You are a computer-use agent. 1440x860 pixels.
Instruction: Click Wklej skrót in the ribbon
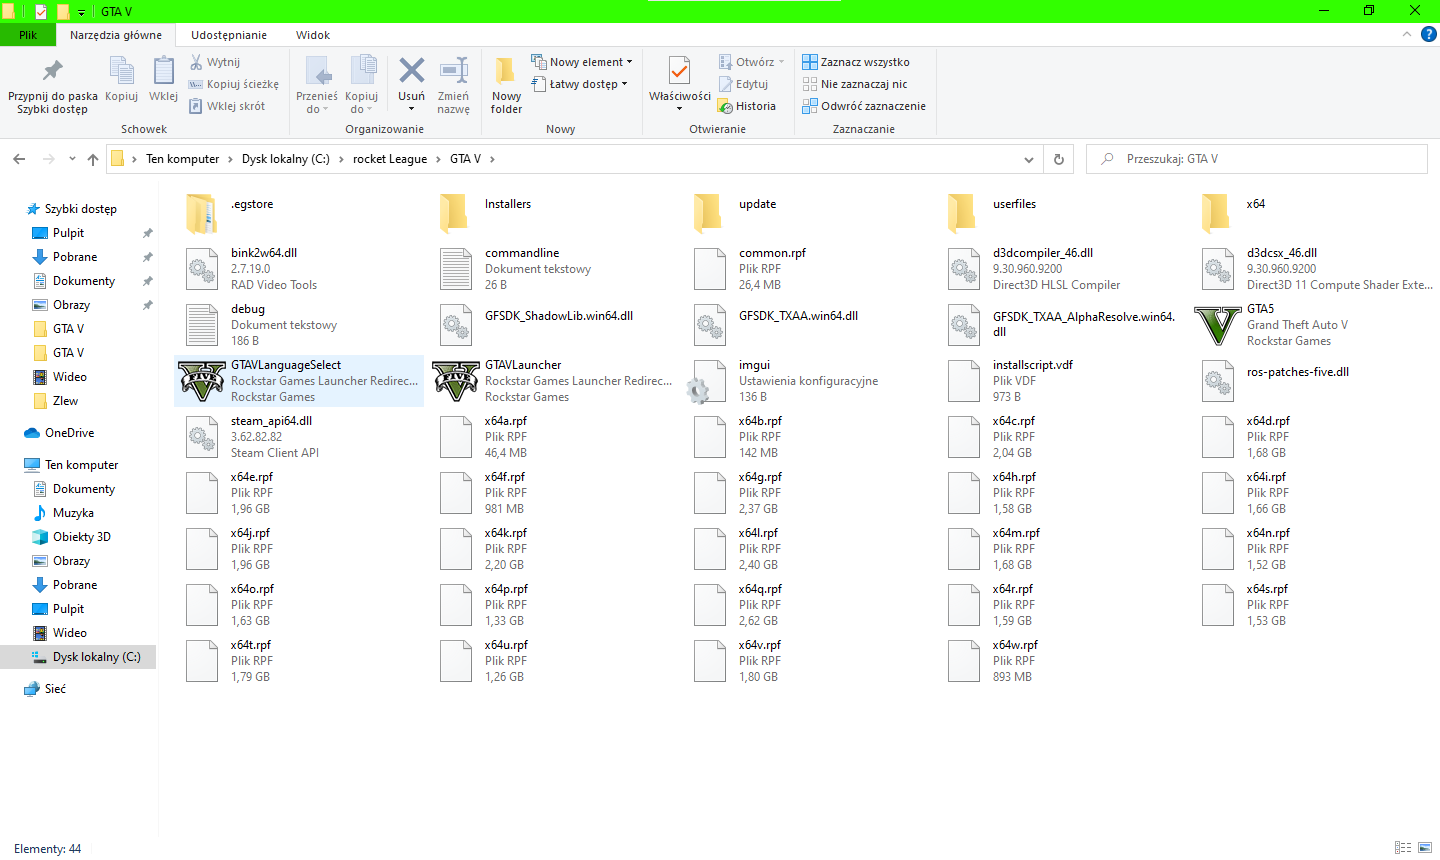pyautogui.click(x=227, y=106)
